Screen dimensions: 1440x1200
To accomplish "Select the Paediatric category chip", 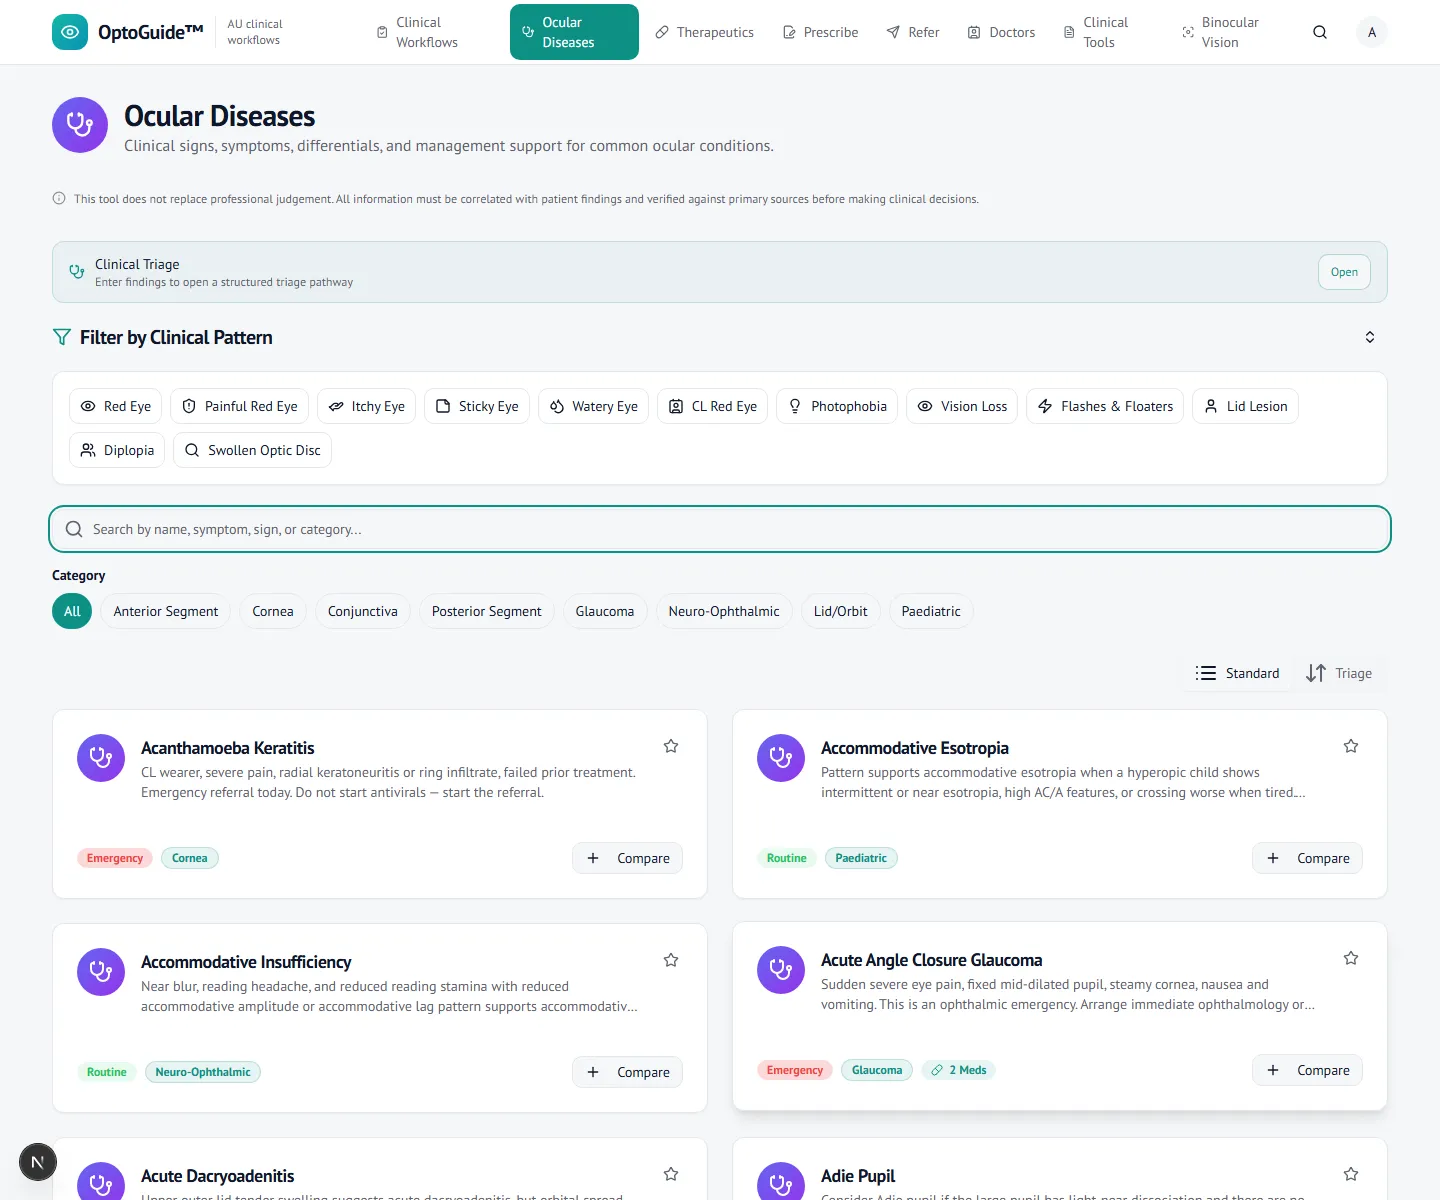I will pos(931,611).
